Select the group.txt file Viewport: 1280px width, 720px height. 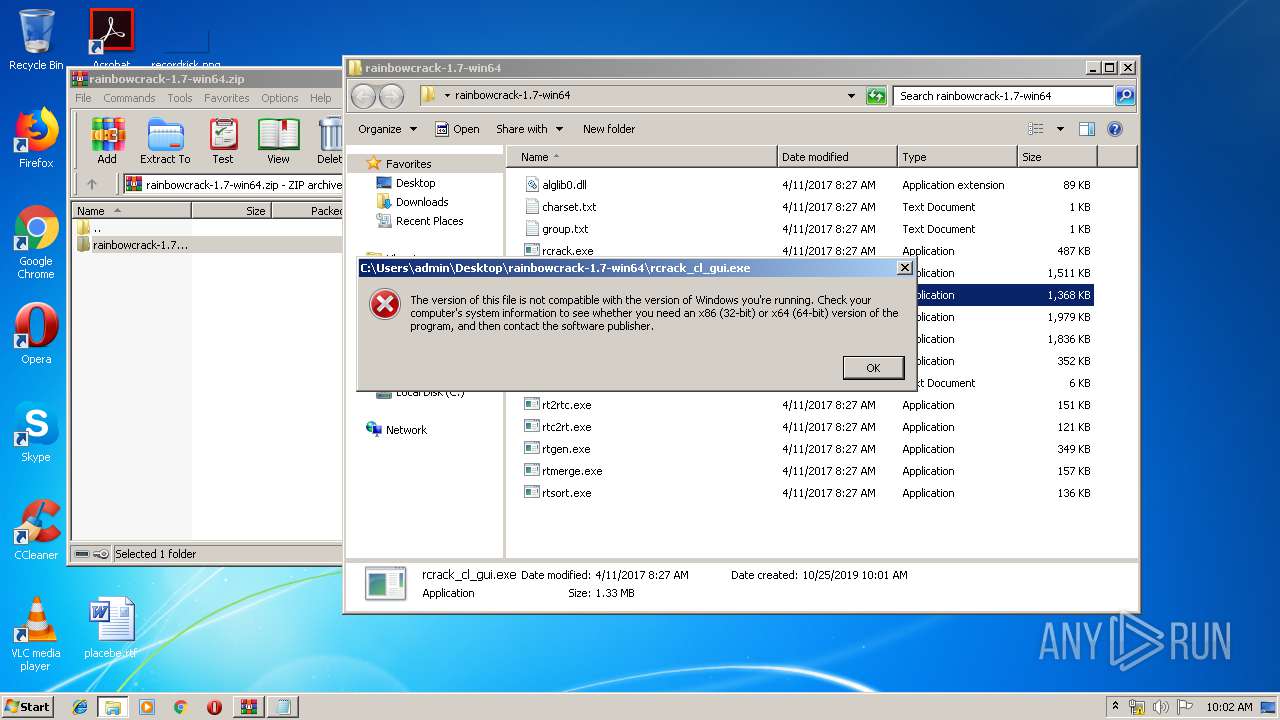coord(556,229)
